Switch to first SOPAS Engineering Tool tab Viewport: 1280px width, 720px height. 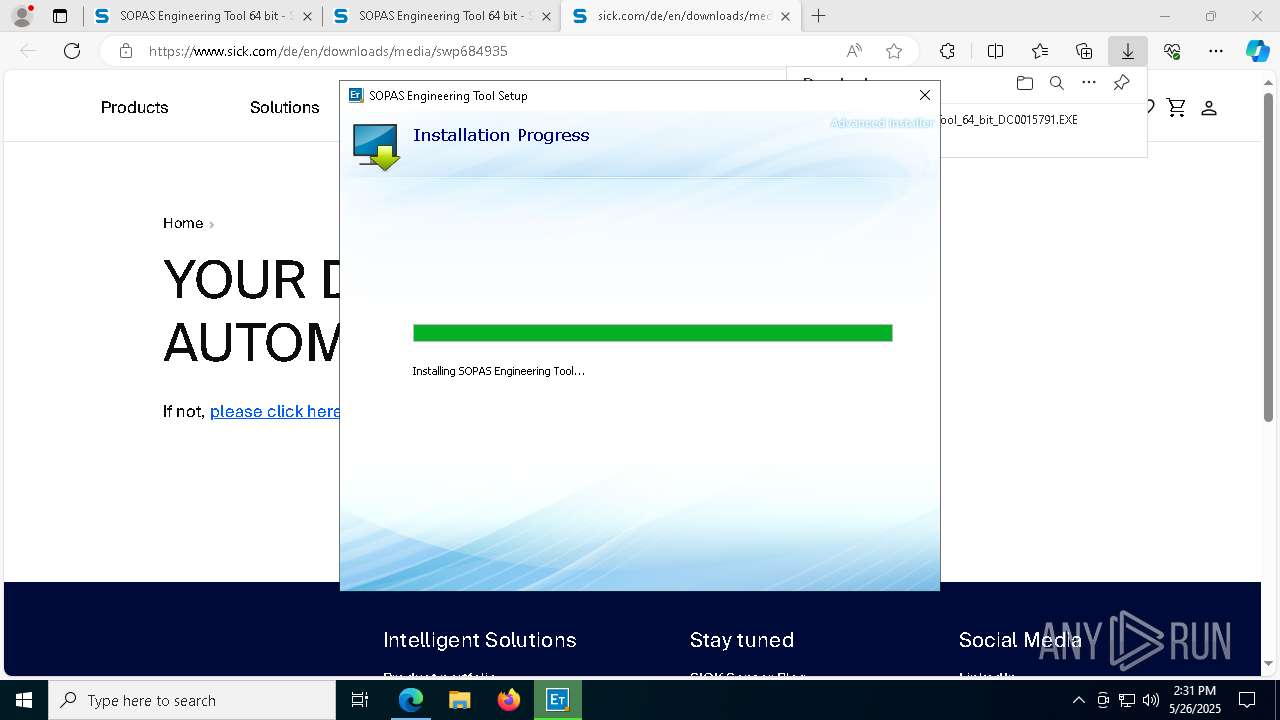pos(204,16)
